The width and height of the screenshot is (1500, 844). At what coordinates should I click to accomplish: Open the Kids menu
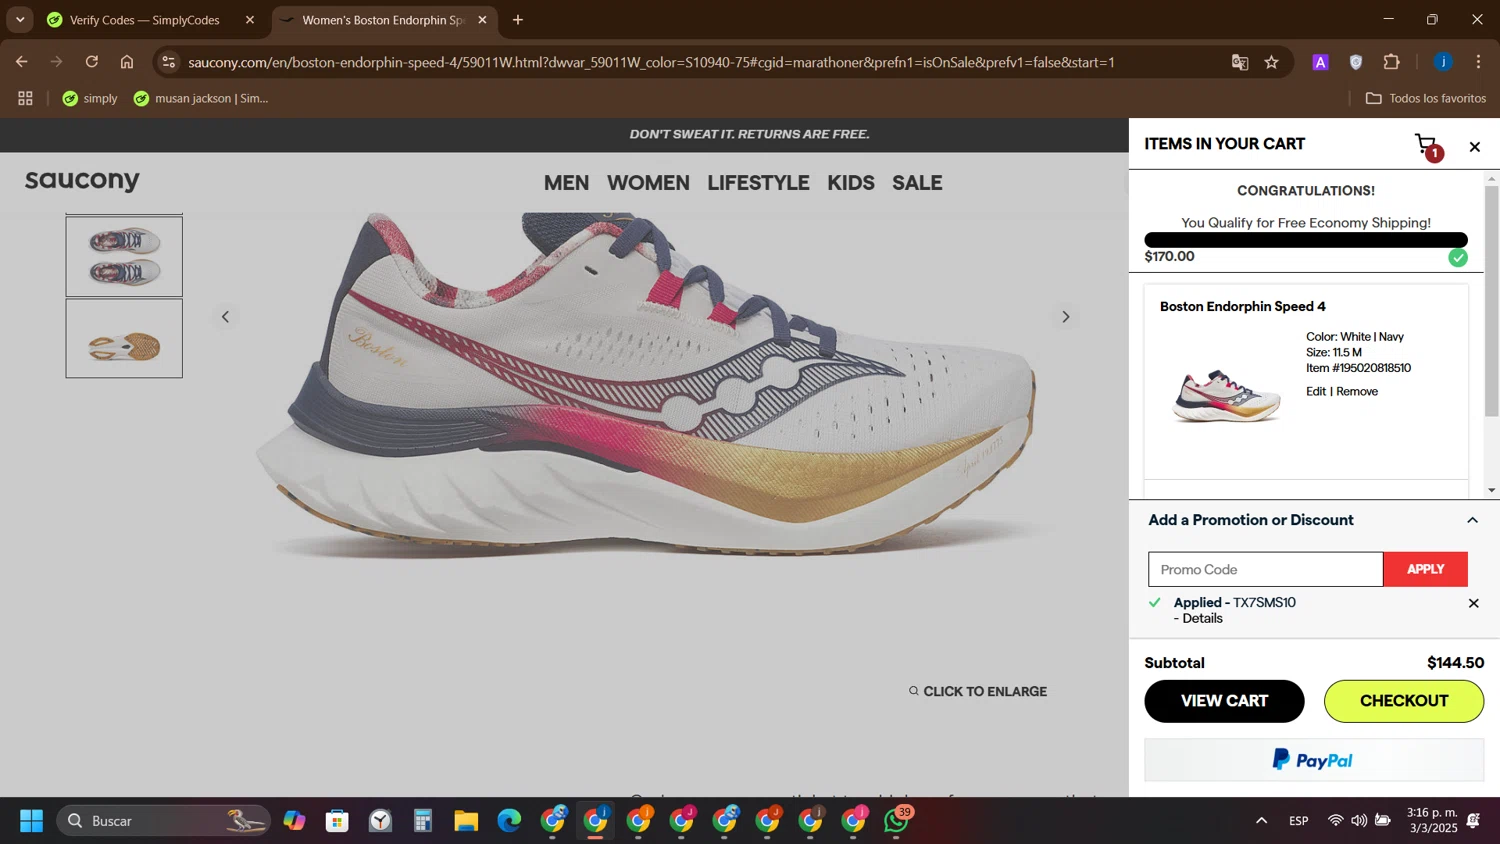click(x=851, y=183)
